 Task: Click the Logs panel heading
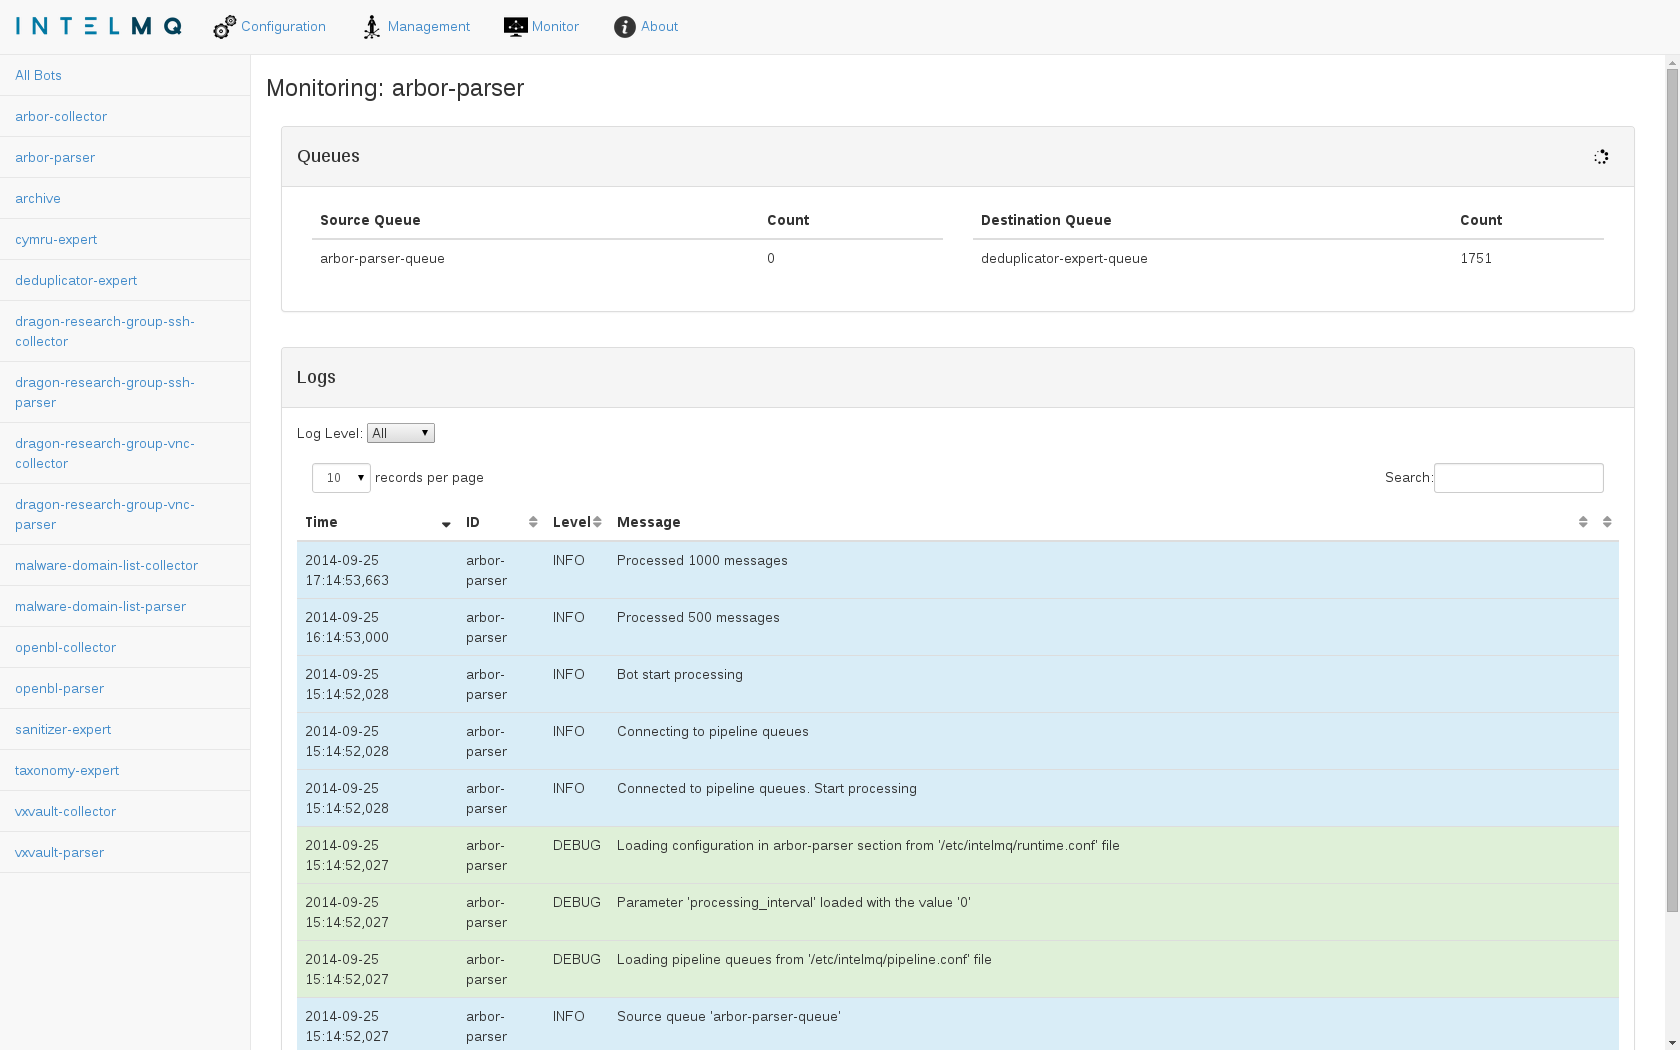click(x=316, y=377)
